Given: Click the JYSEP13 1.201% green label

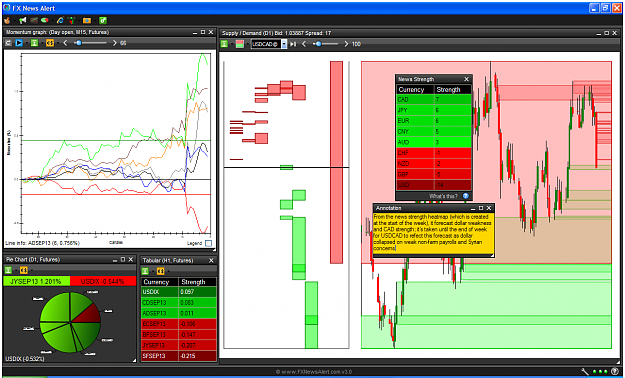Looking at the screenshot, I should click(x=36, y=282).
